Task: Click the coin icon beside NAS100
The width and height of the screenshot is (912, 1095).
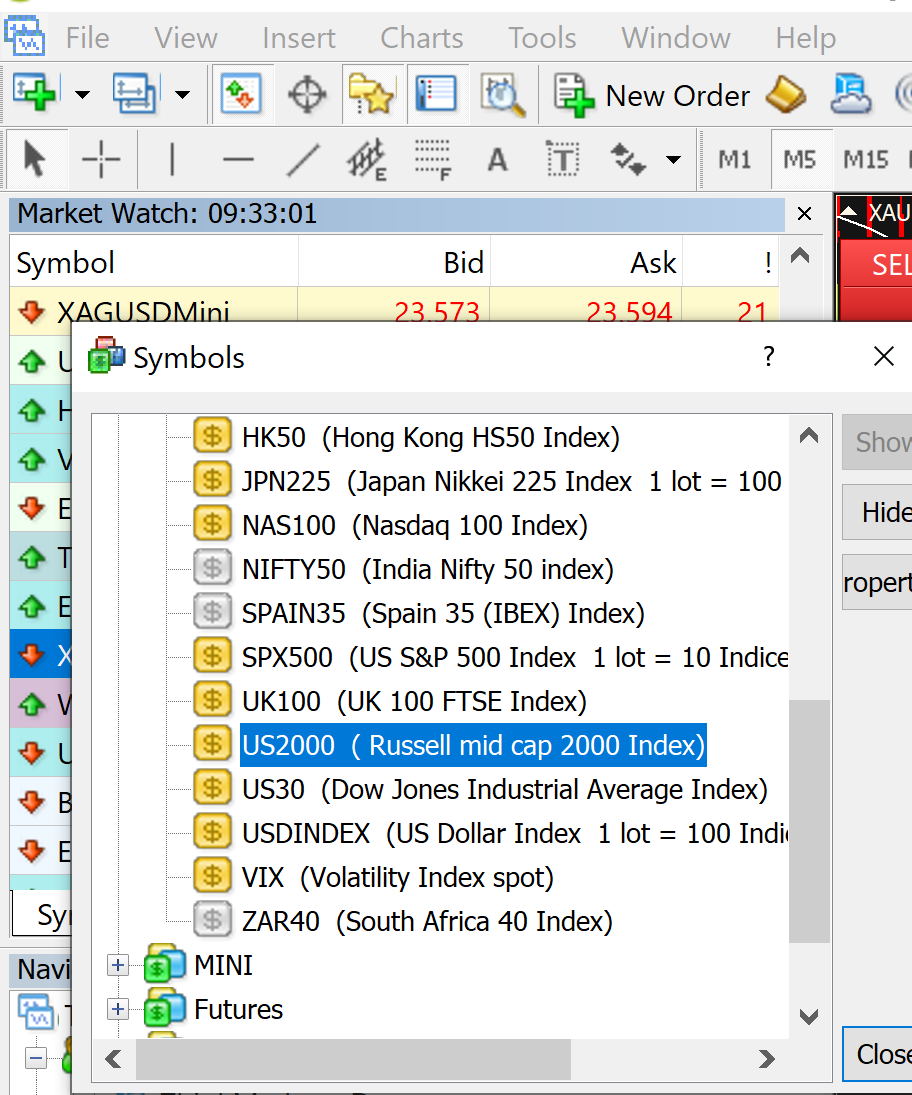Action: pyautogui.click(x=212, y=525)
